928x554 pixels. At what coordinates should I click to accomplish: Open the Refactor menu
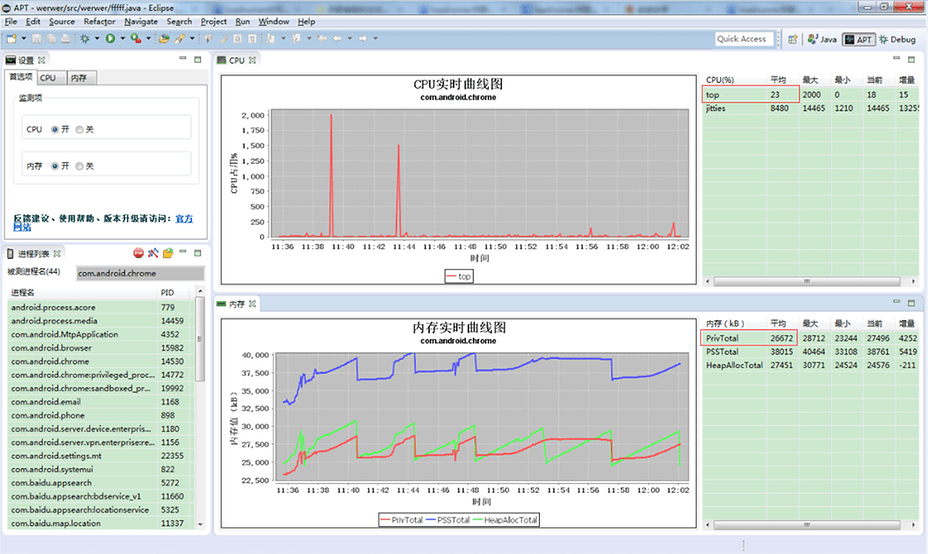tap(99, 21)
